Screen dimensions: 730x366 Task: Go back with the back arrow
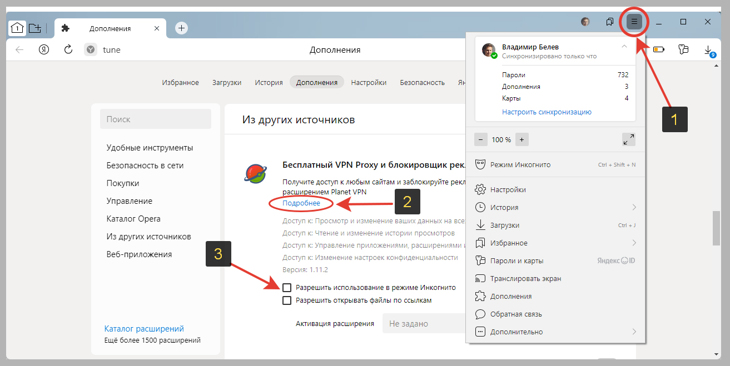click(19, 49)
